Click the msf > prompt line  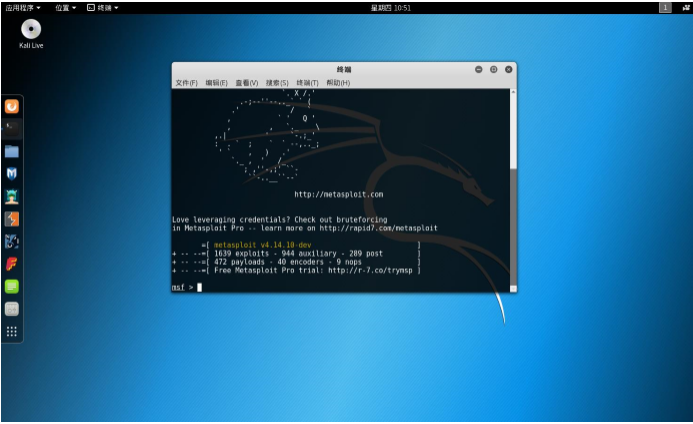tap(187, 287)
